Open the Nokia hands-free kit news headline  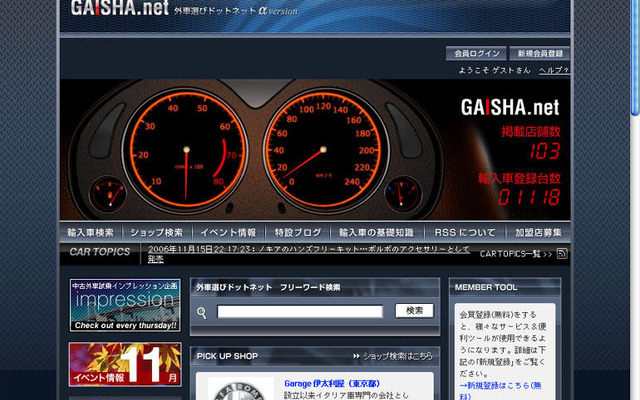309,253
